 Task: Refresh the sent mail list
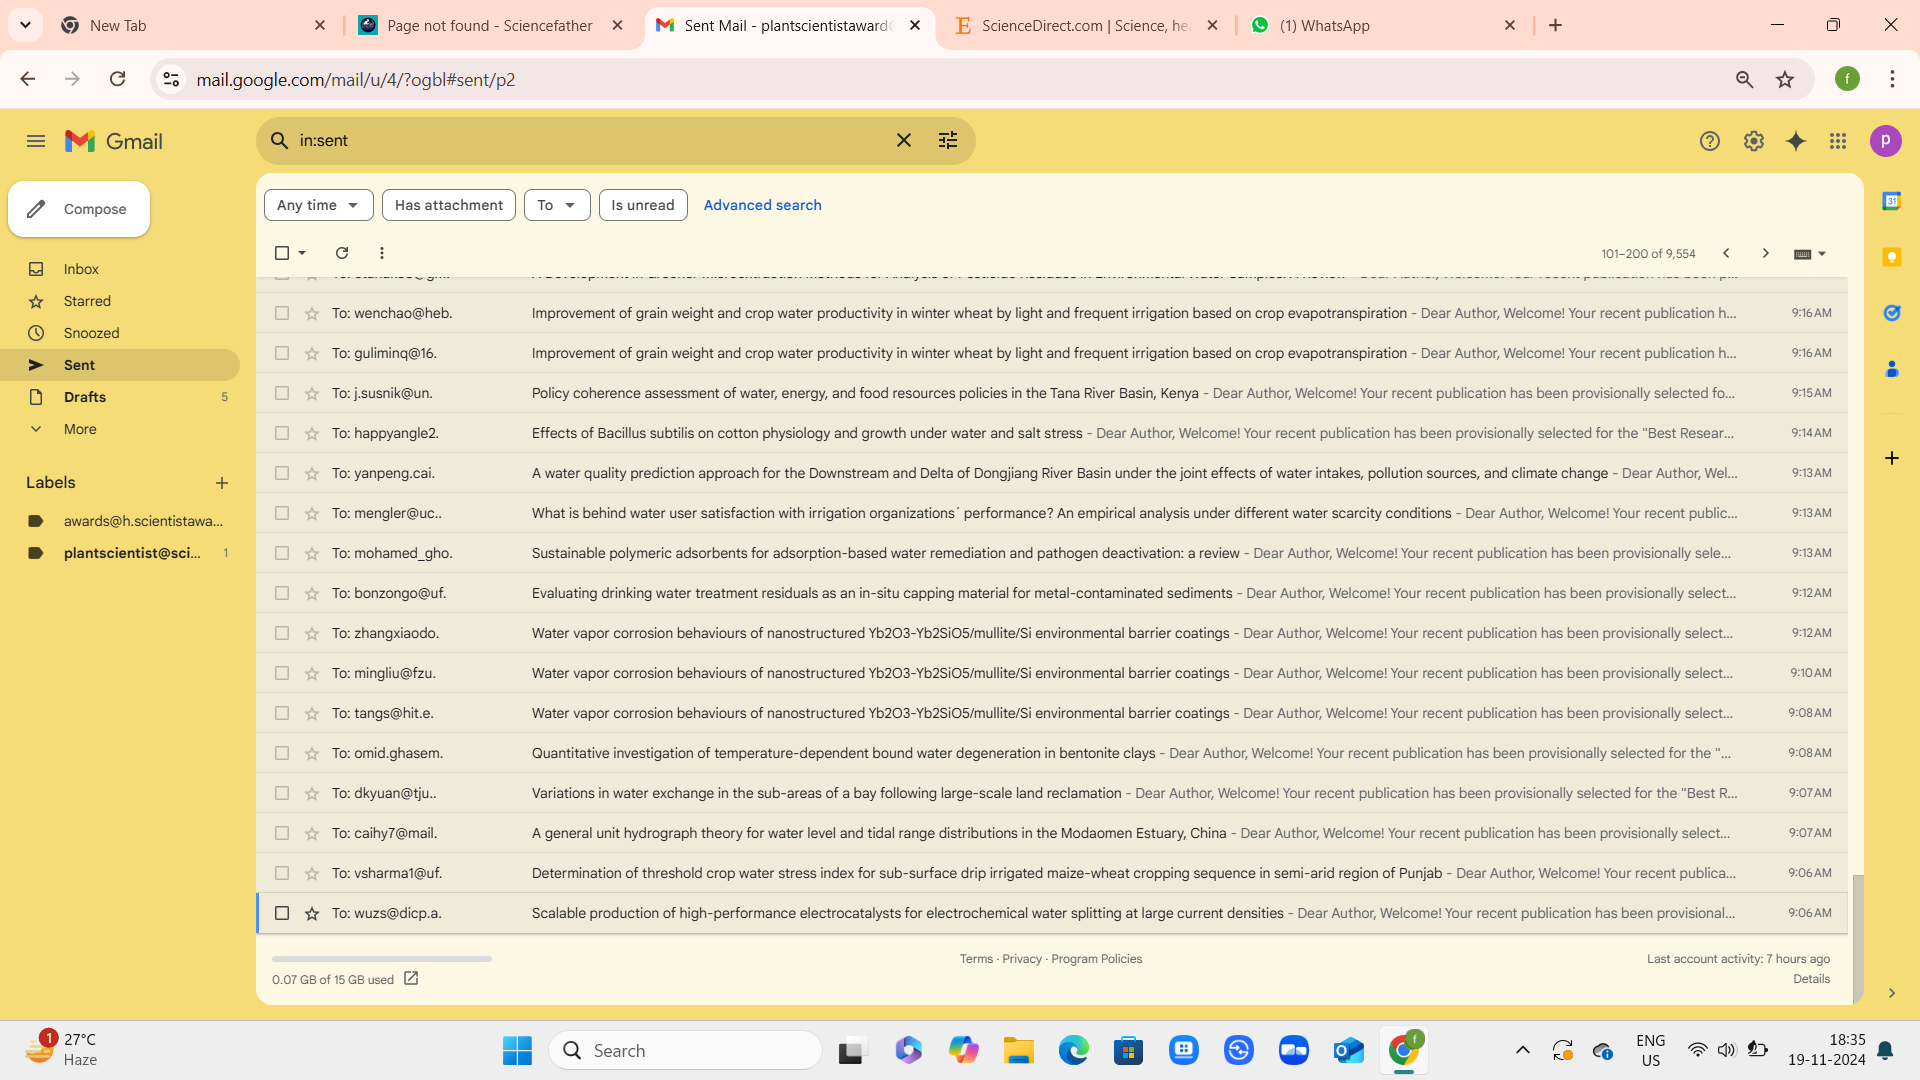342,253
